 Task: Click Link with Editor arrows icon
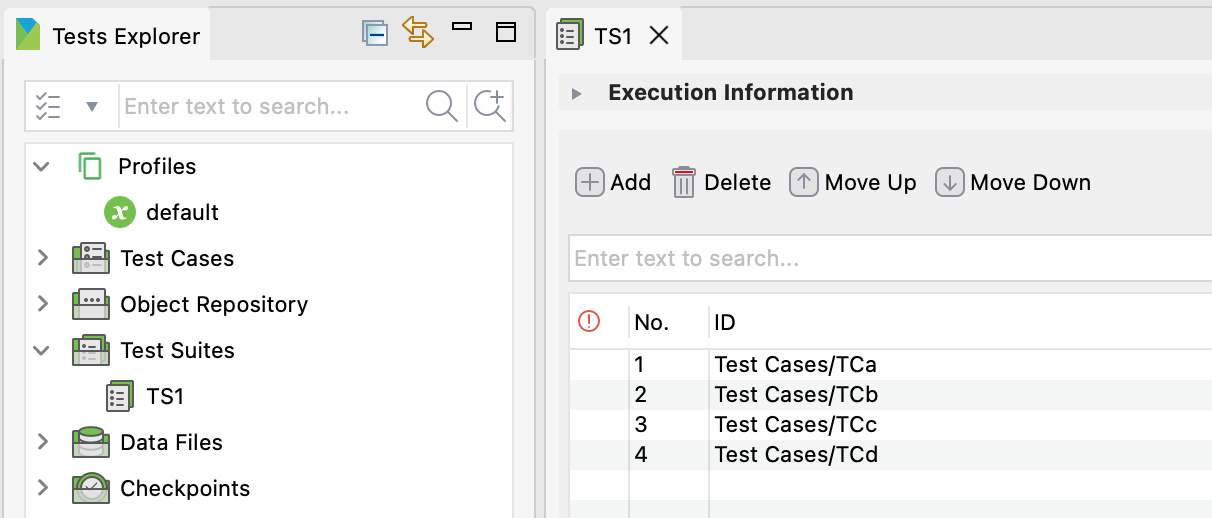(x=417, y=33)
